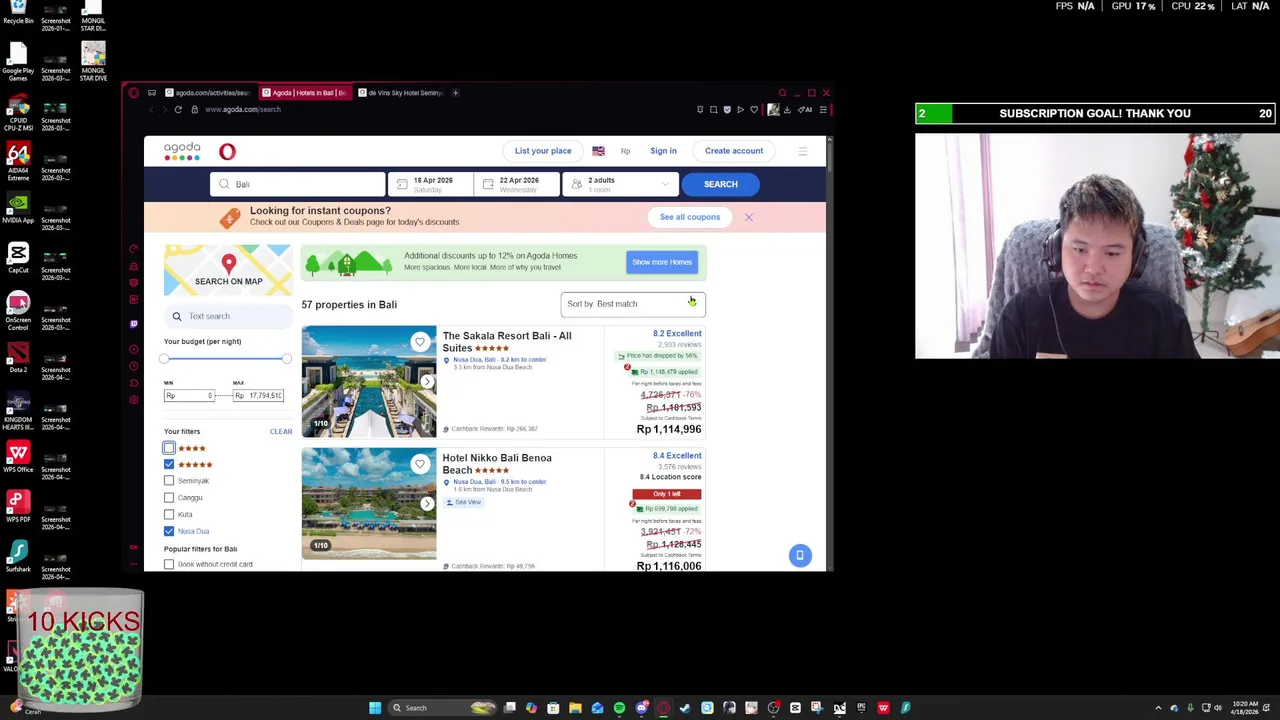1280x720 pixels.
Task: Click the left handle of the budget slider
Action: pyautogui.click(x=164, y=358)
